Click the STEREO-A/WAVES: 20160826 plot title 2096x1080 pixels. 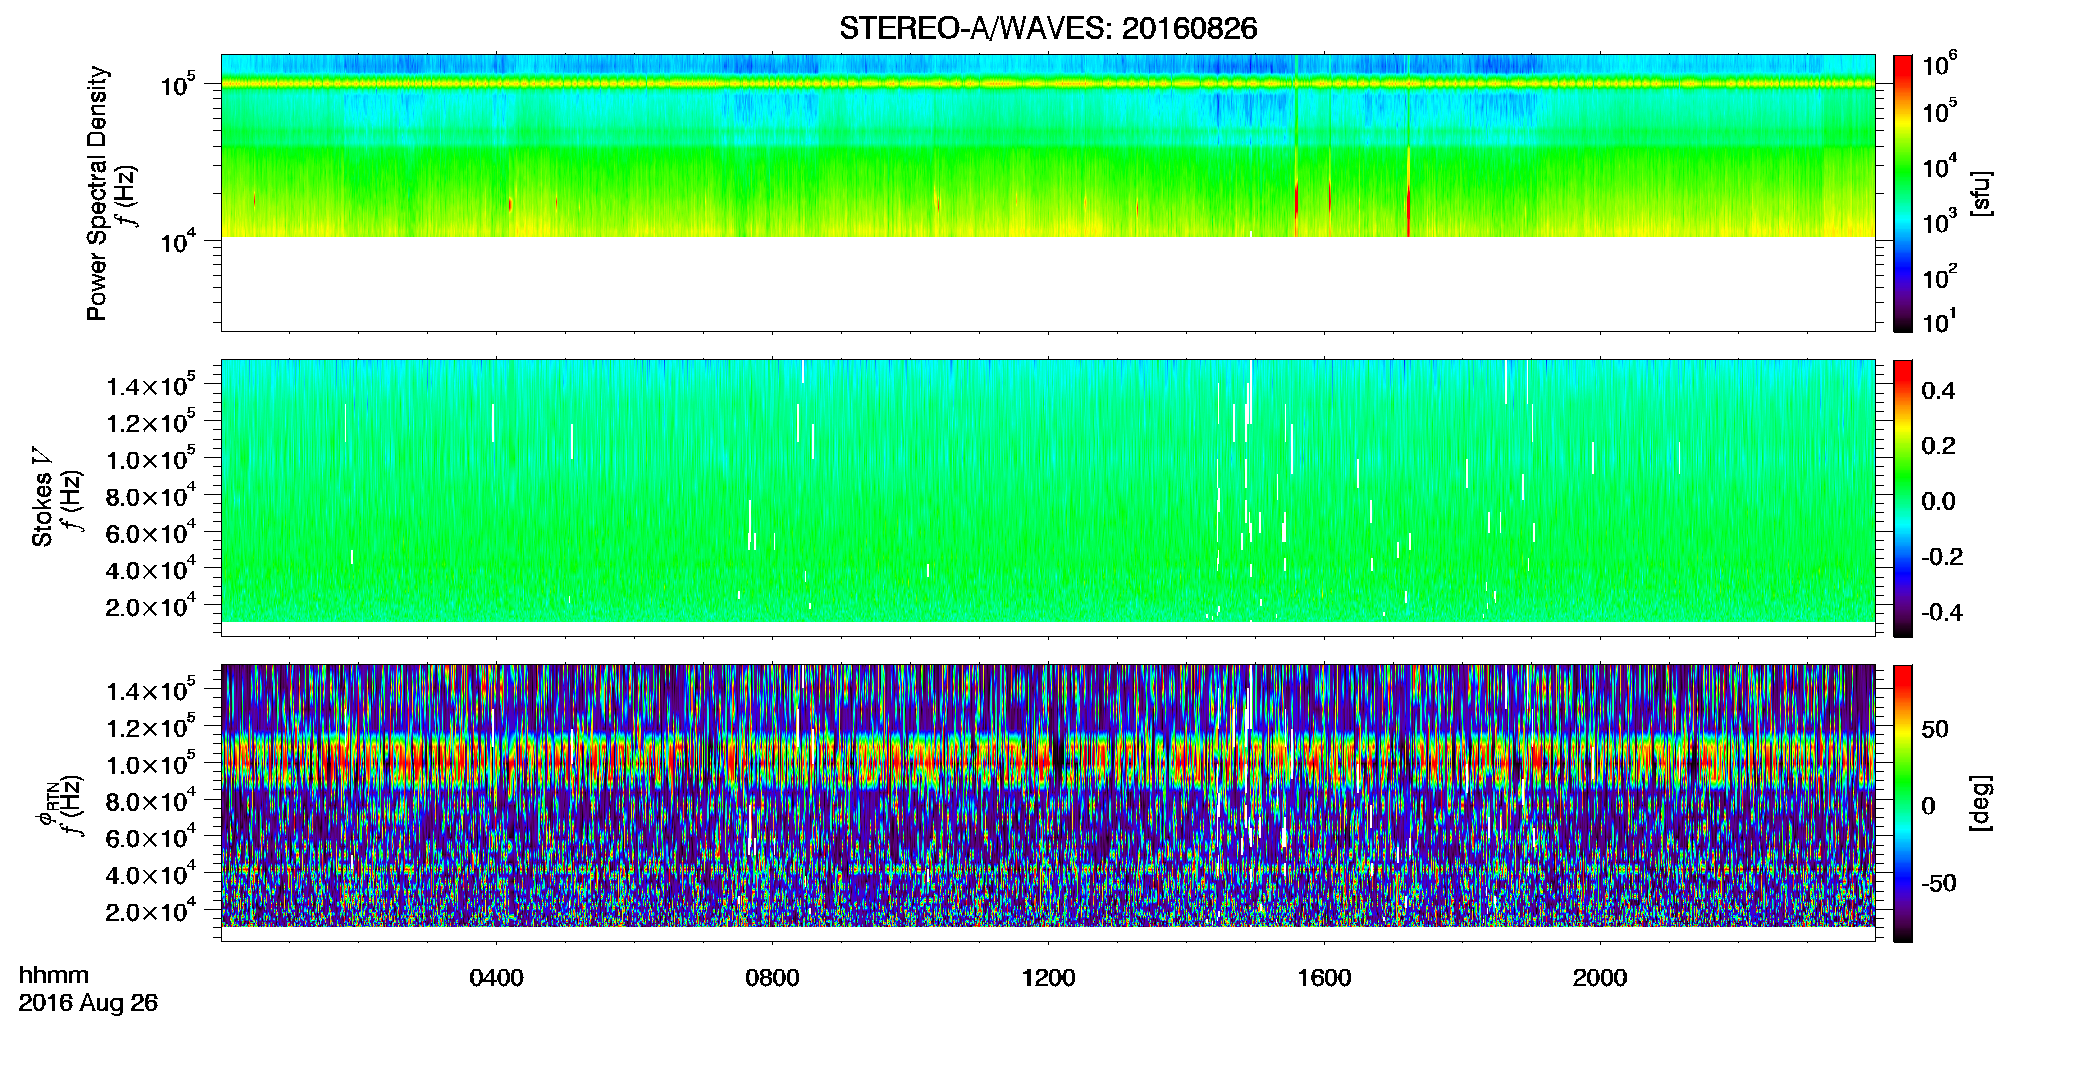coord(1048,28)
